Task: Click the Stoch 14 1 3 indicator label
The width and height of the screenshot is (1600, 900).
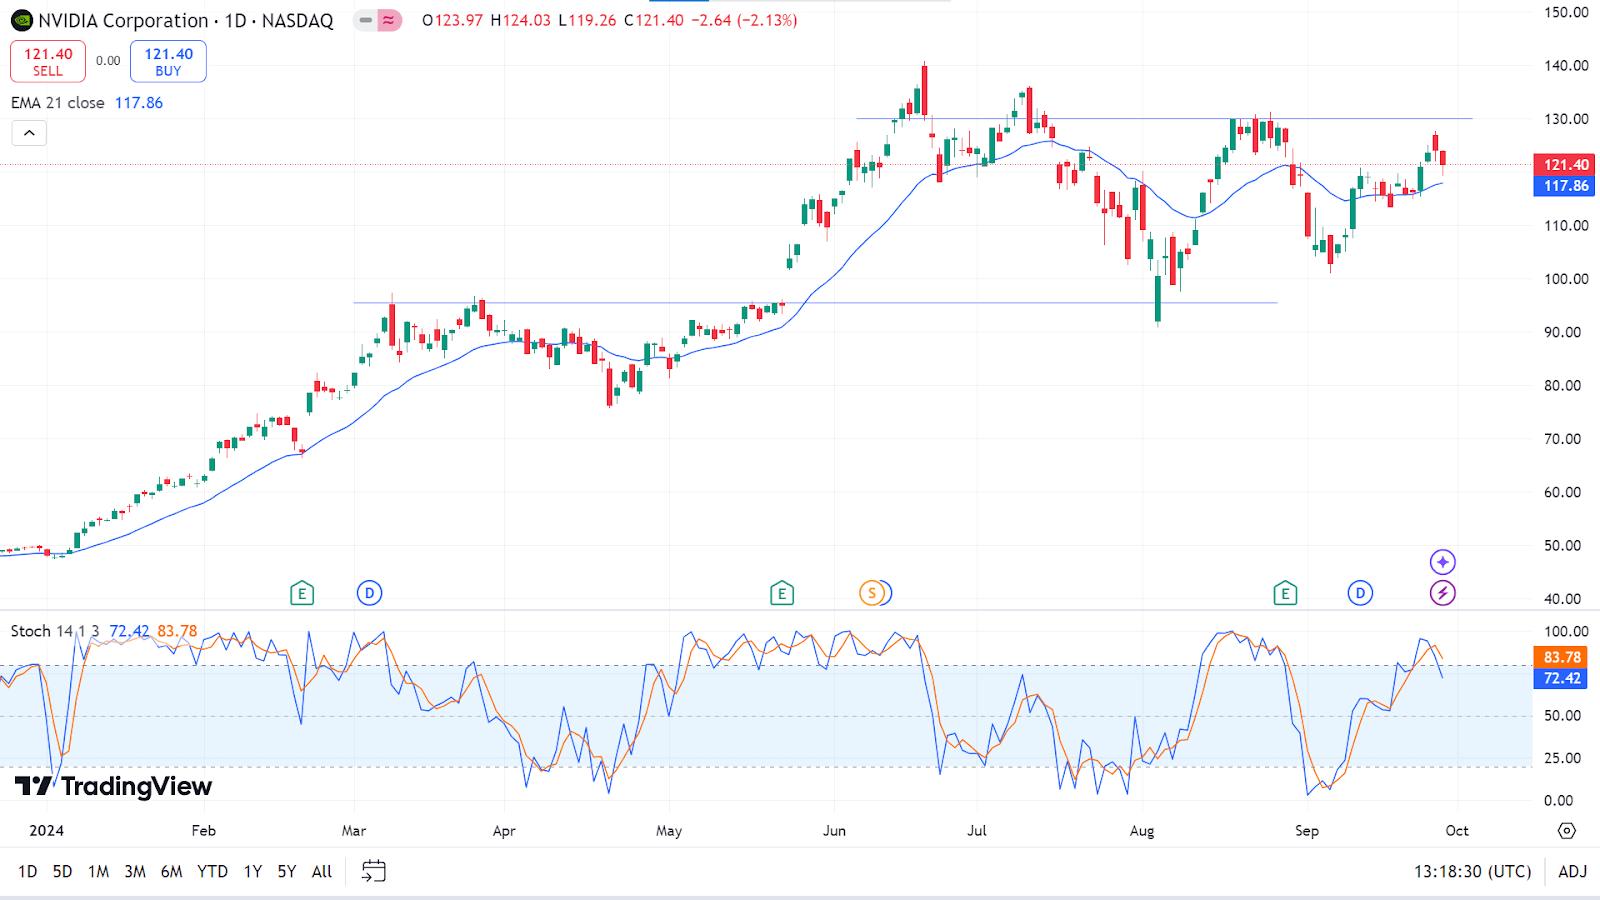Action: click(55, 631)
